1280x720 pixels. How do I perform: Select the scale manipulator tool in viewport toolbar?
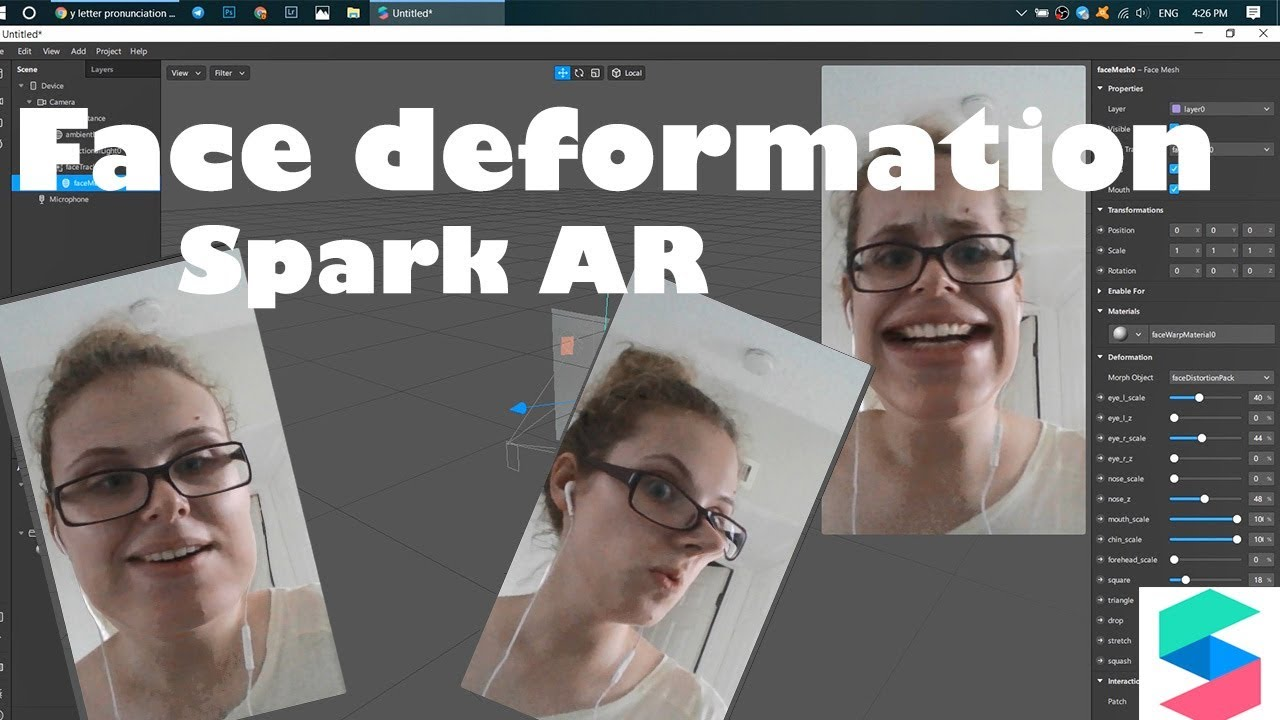point(595,73)
